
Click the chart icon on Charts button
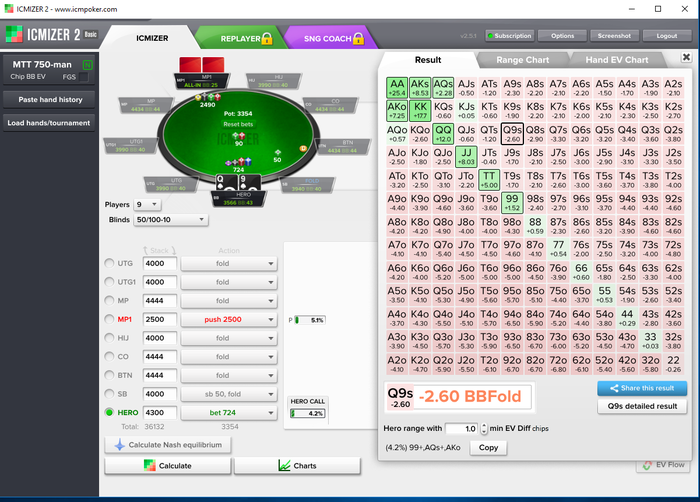(x=284, y=465)
